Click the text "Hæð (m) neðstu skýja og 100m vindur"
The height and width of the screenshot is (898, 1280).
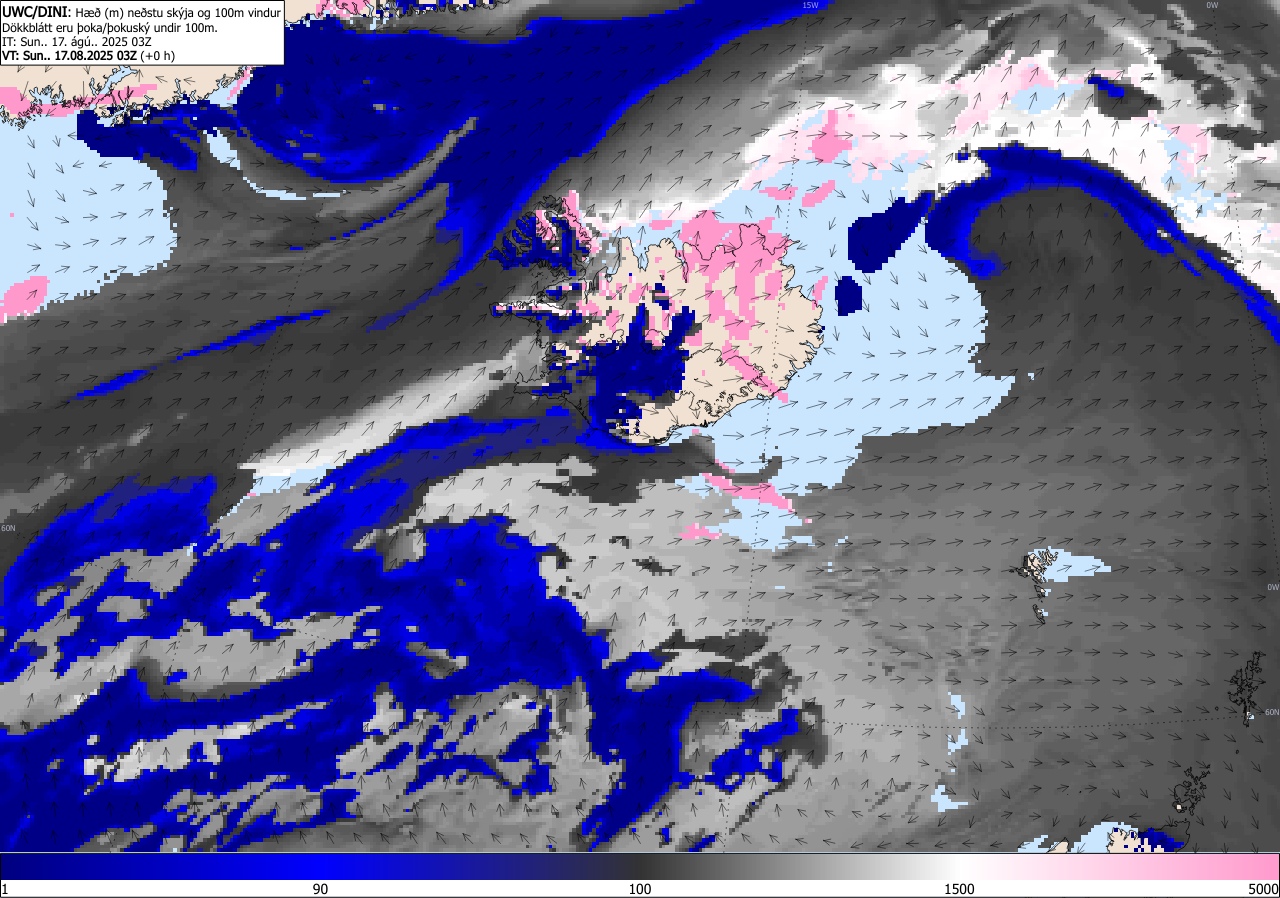click(x=178, y=12)
